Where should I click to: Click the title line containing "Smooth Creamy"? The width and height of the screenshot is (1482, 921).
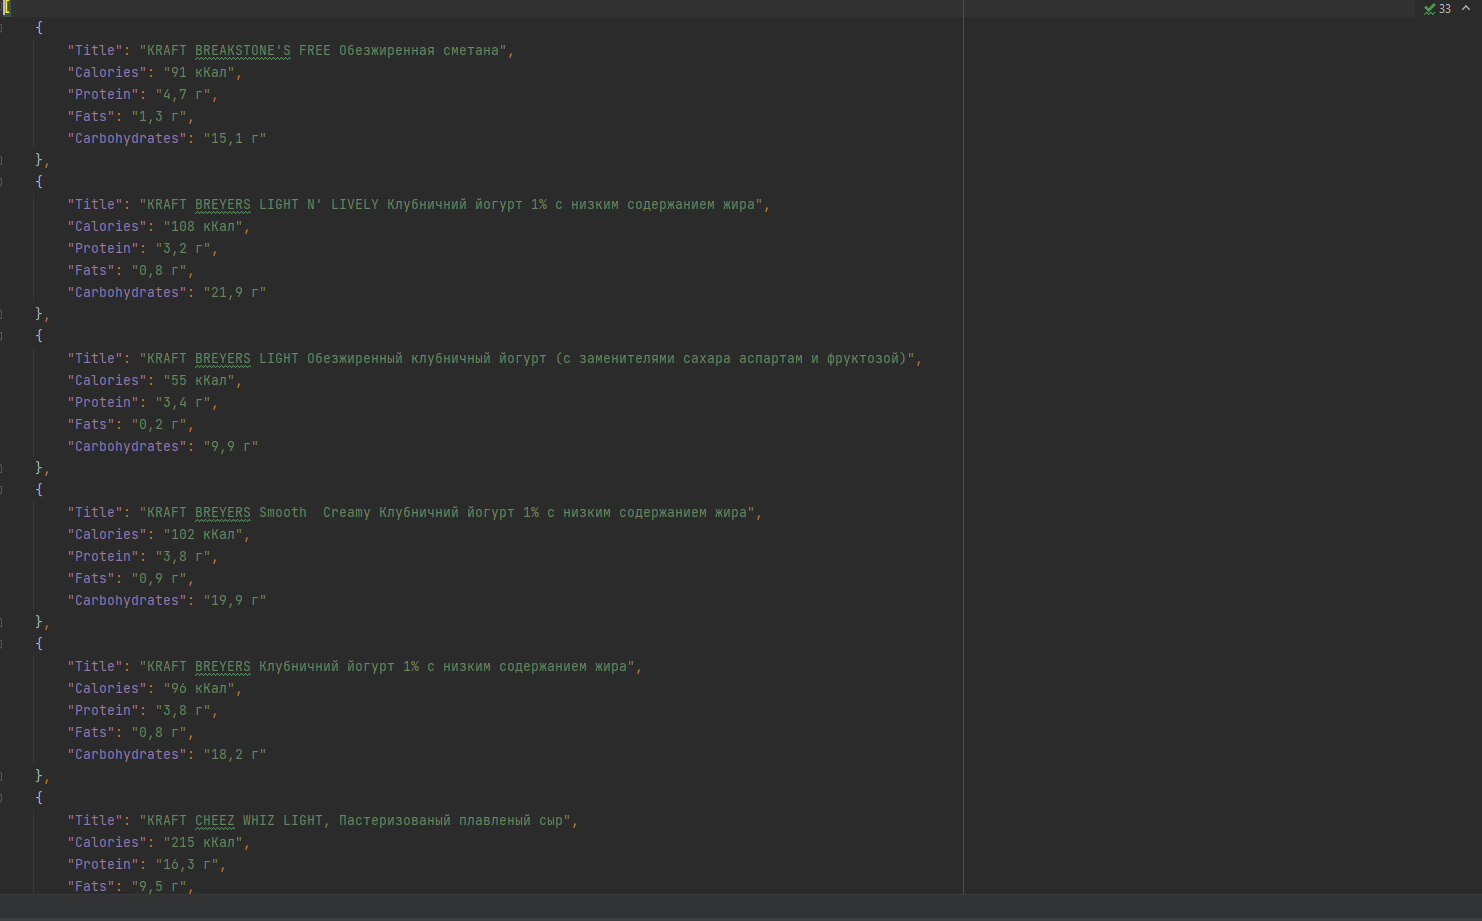coord(415,512)
